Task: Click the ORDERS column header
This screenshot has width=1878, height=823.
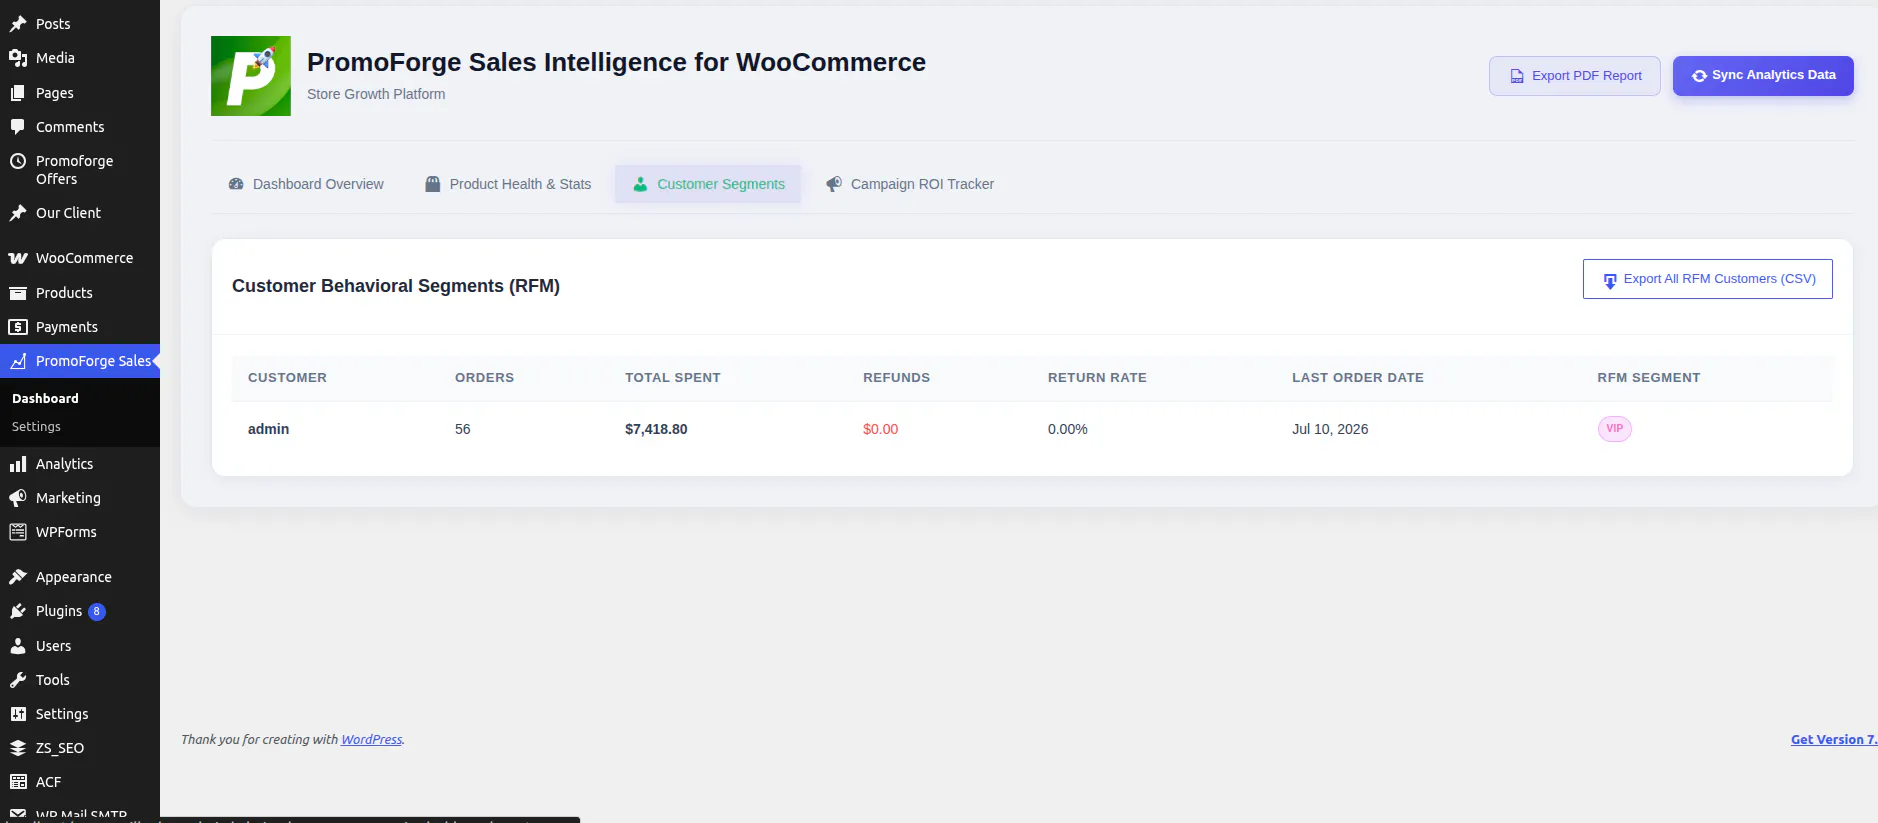Action: (484, 378)
